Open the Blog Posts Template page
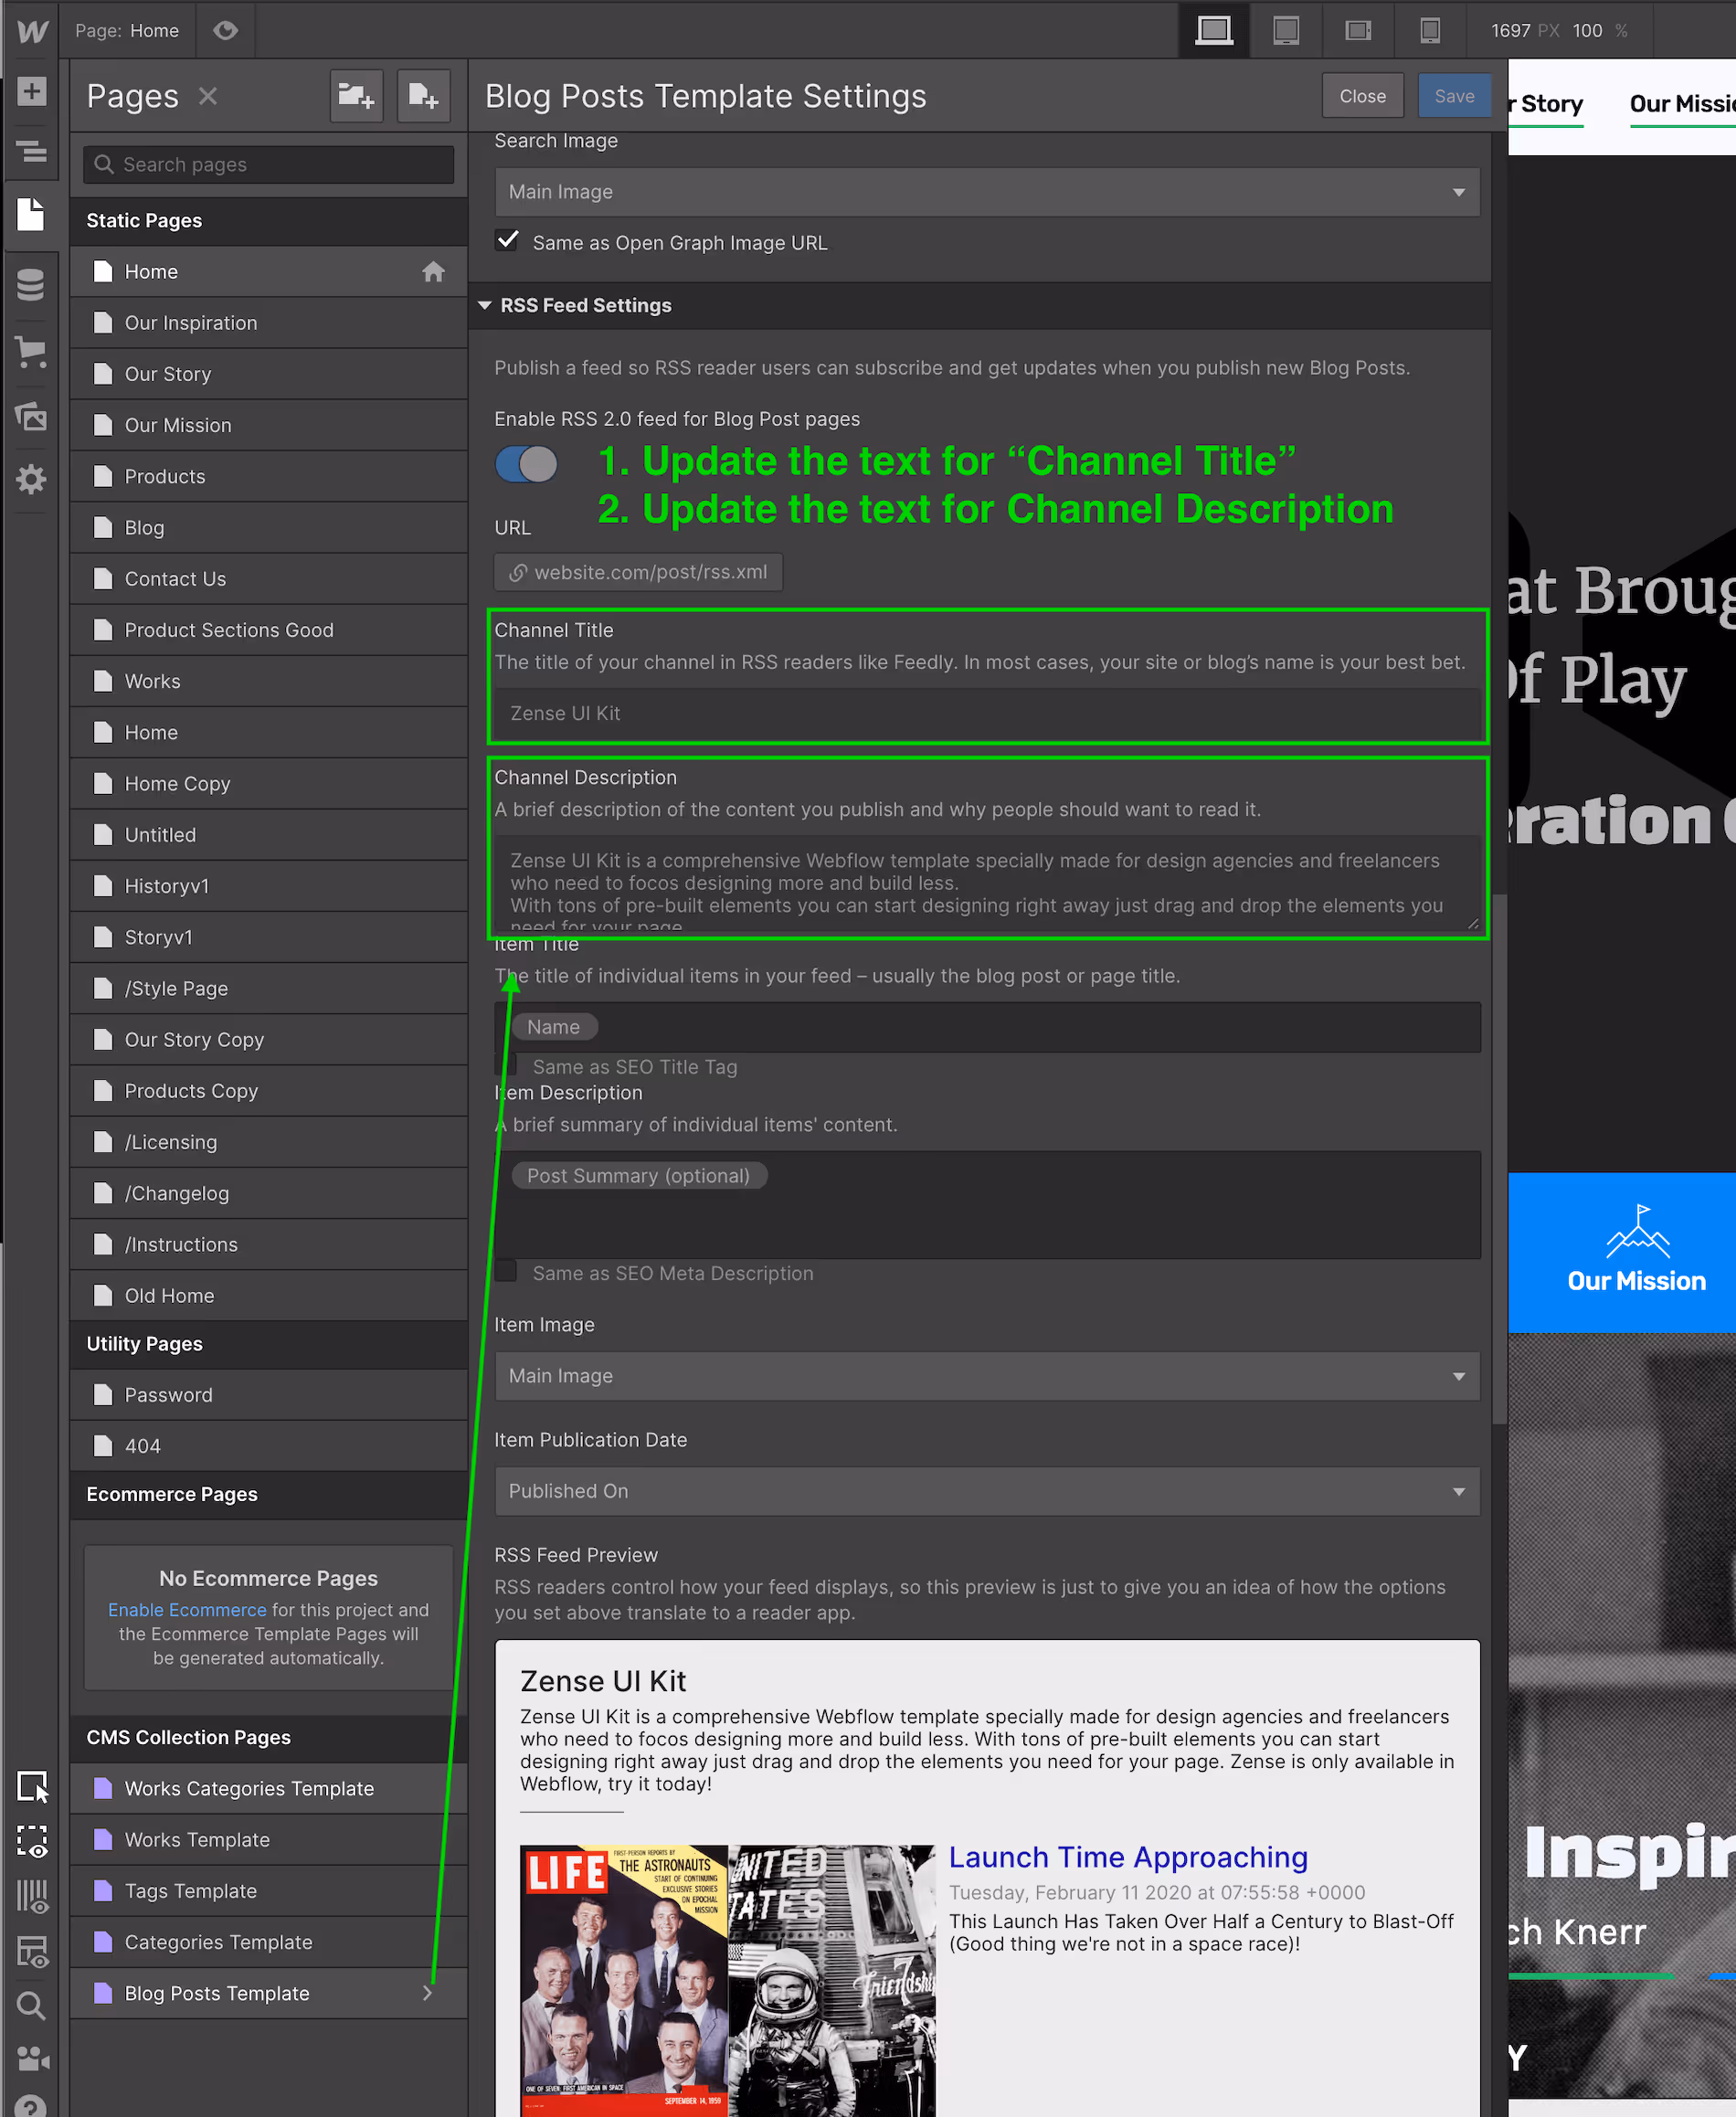Viewport: 1736px width, 2117px height. click(x=217, y=1993)
